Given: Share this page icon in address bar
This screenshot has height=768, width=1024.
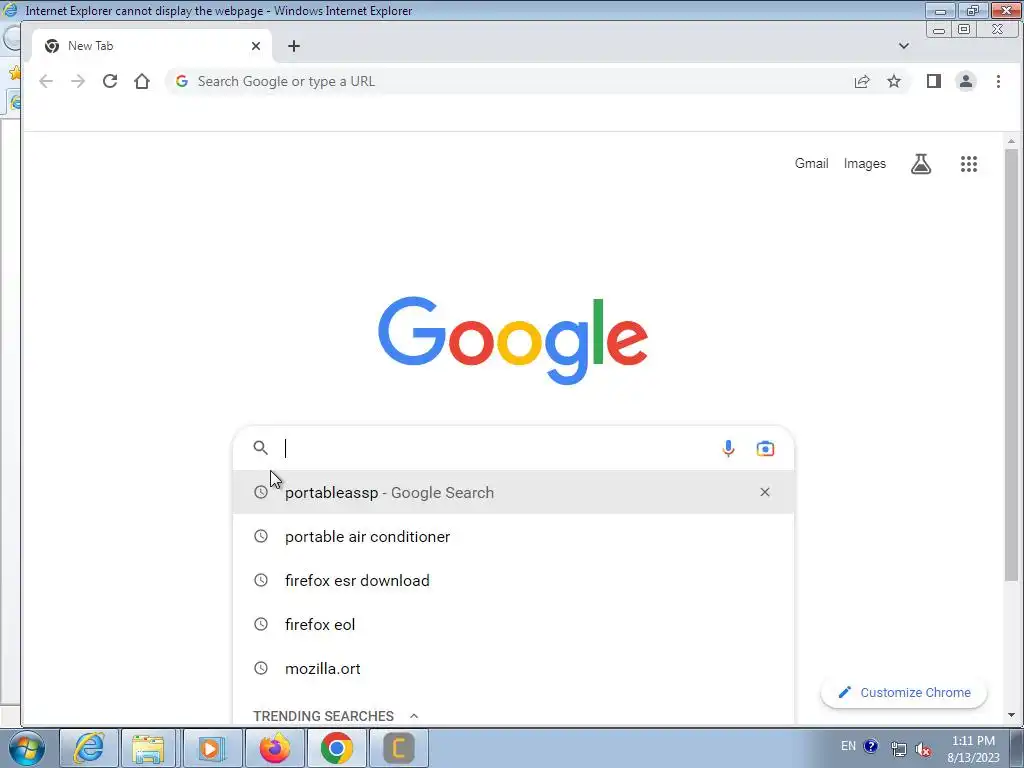Looking at the screenshot, I should coord(862,81).
